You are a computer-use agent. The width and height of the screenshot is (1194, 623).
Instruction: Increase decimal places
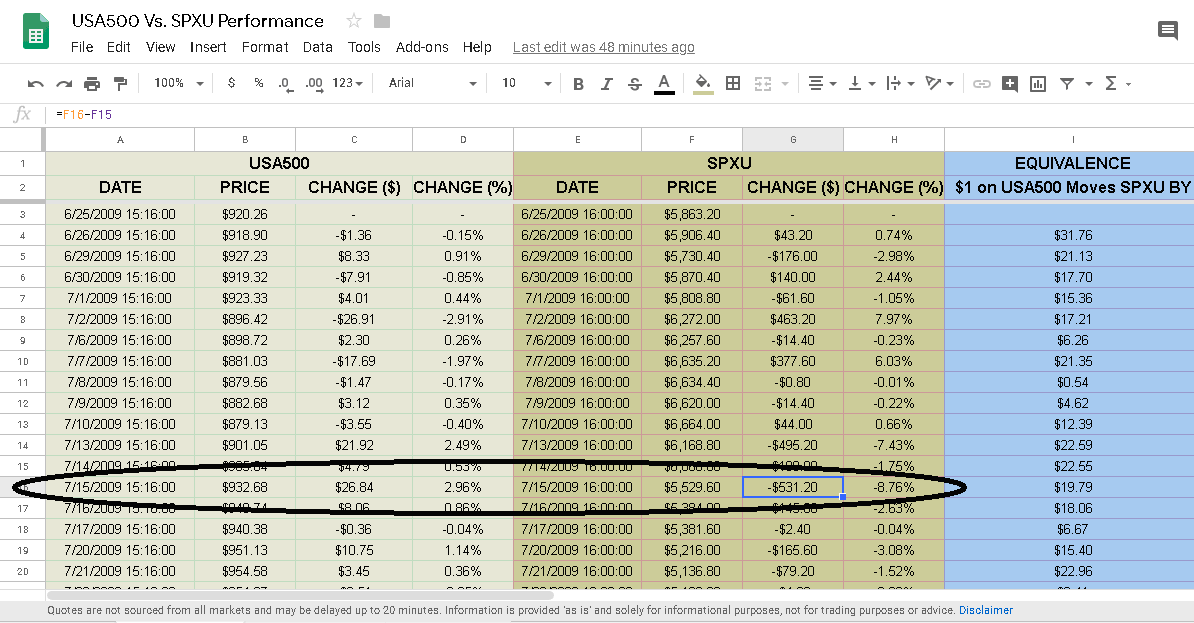click(x=314, y=84)
